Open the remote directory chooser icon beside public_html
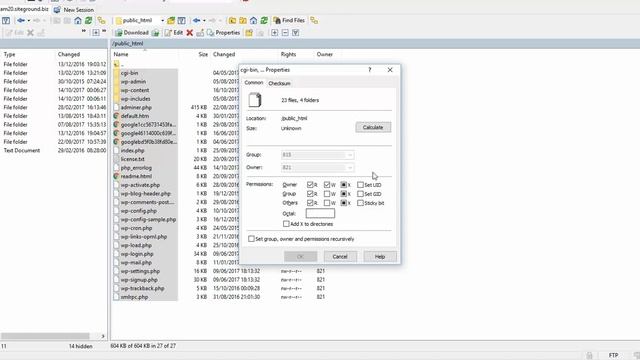 (x=171, y=20)
